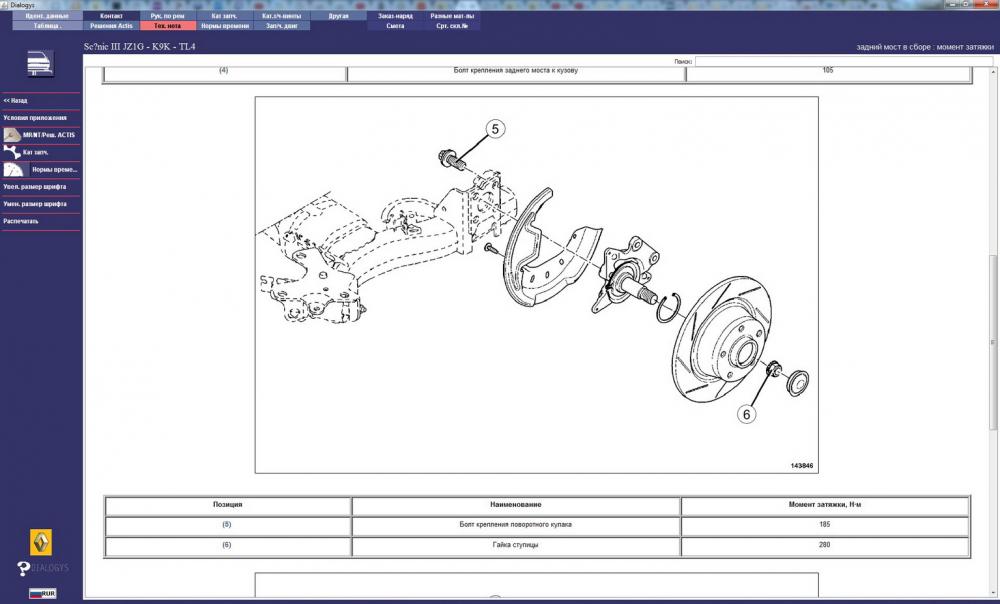Click the vertical scrollbar of the document
Viewport: 1000px width, 604px height.
(993, 341)
